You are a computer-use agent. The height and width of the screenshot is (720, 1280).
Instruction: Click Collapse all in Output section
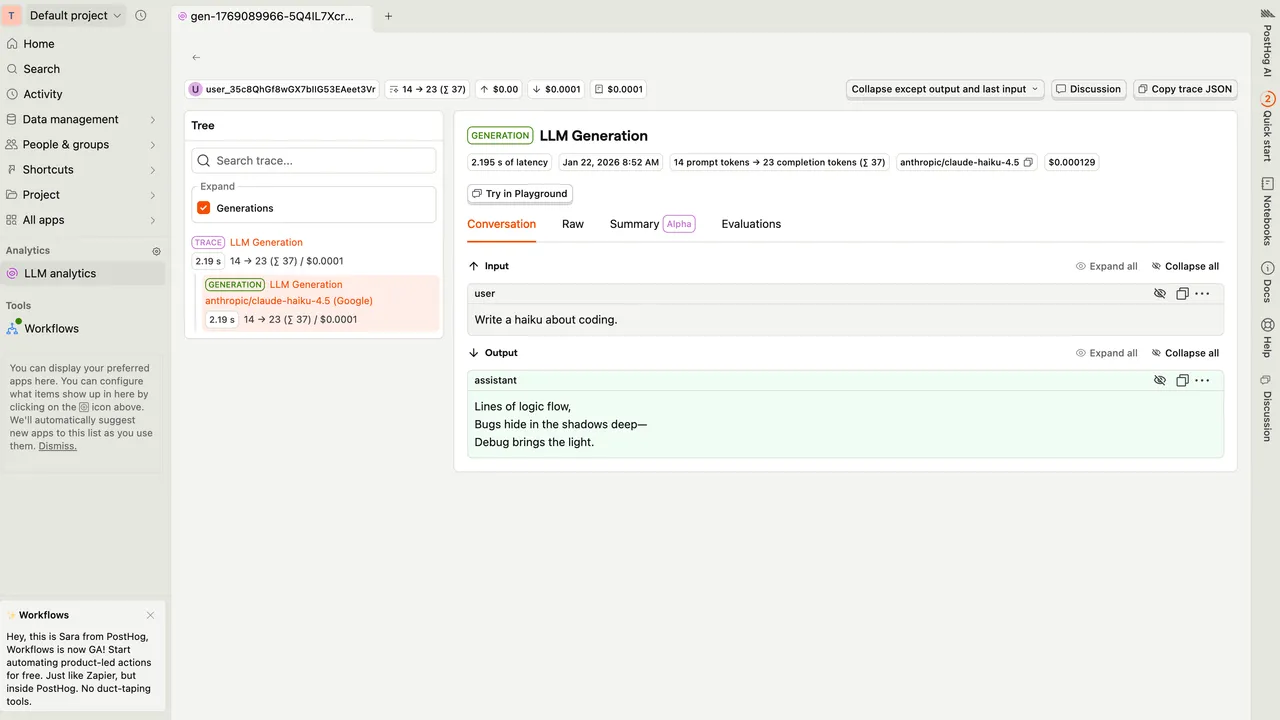click(1185, 353)
